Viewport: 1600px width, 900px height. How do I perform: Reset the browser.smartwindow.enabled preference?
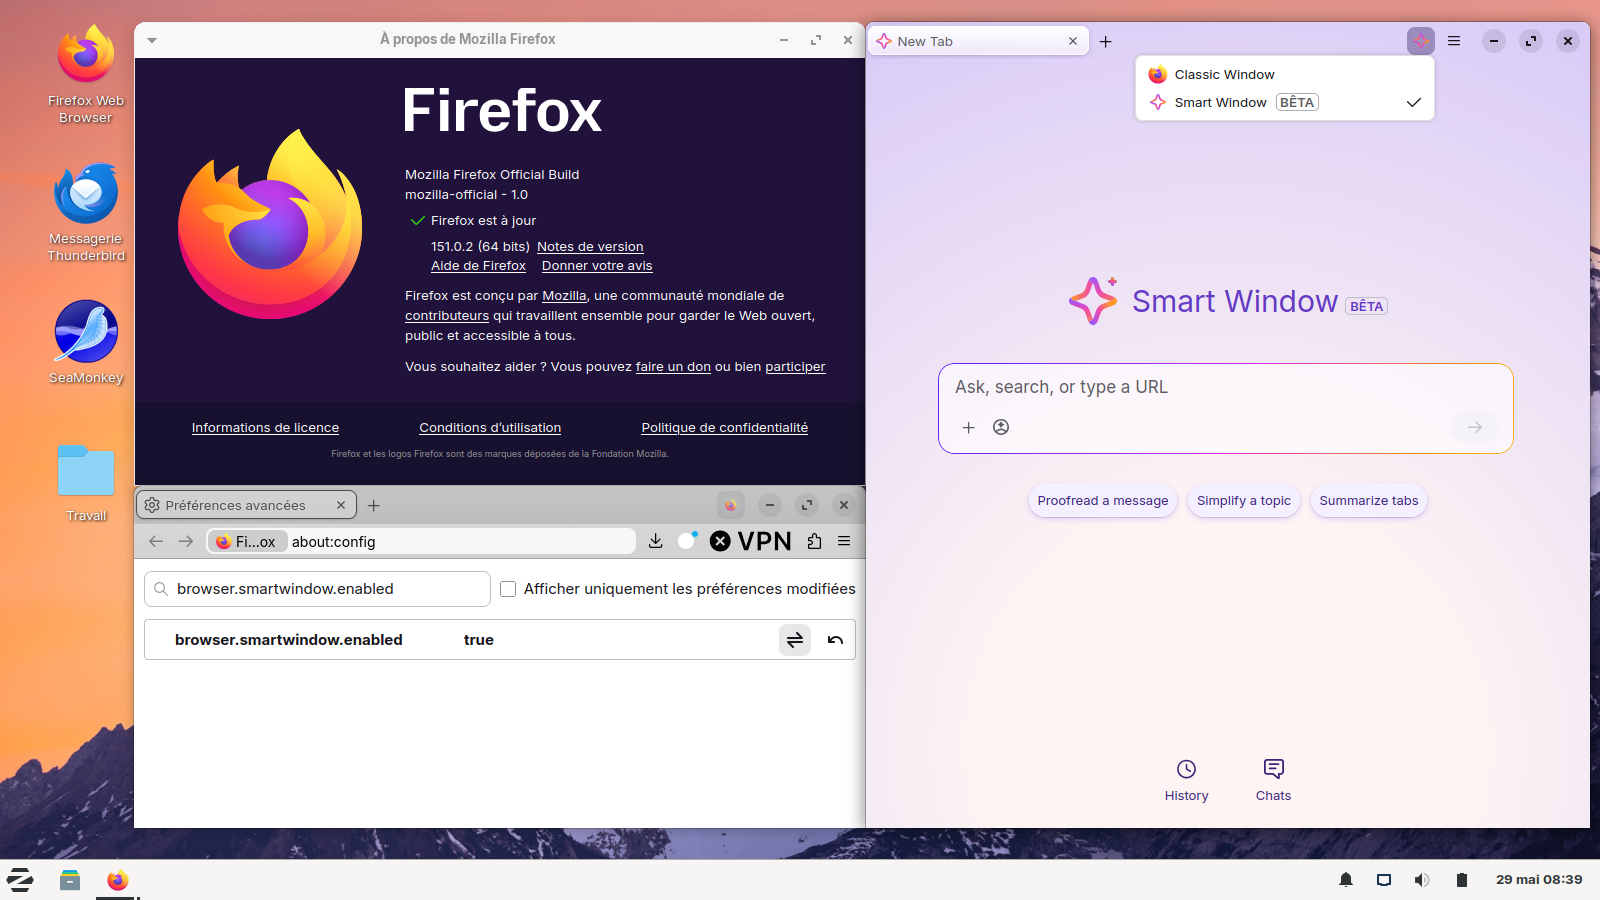[x=835, y=640]
